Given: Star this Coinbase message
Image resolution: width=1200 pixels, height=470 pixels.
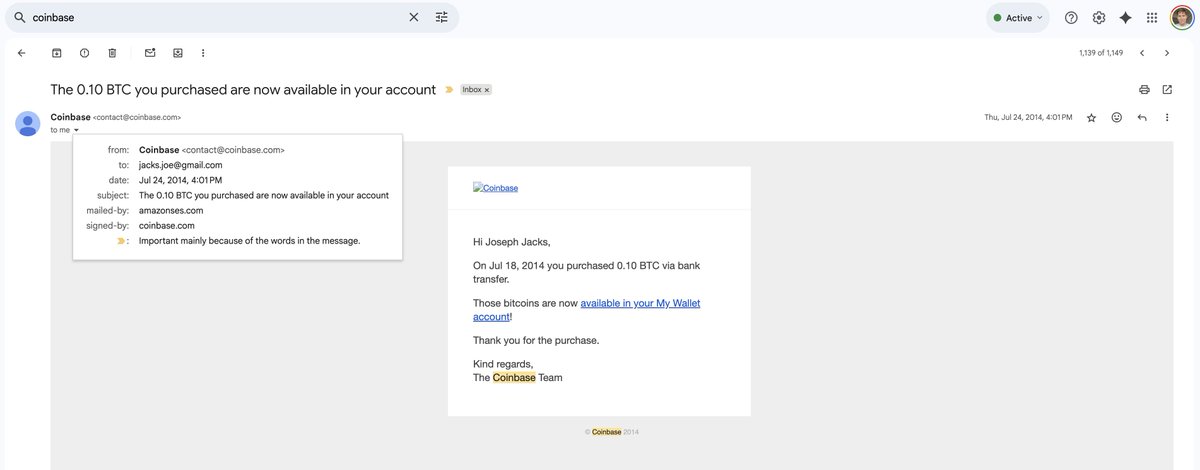Looking at the screenshot, I should pos(1091,117).
